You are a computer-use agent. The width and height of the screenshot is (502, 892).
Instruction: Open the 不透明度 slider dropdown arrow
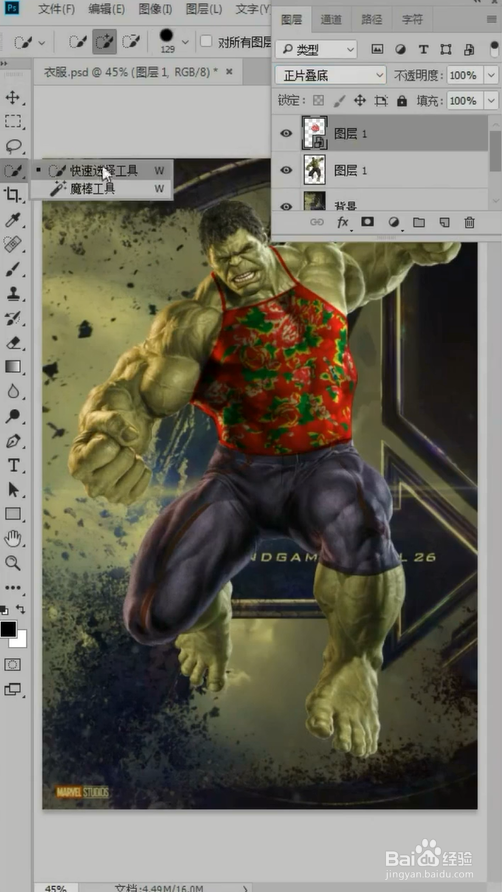point(491,75)
